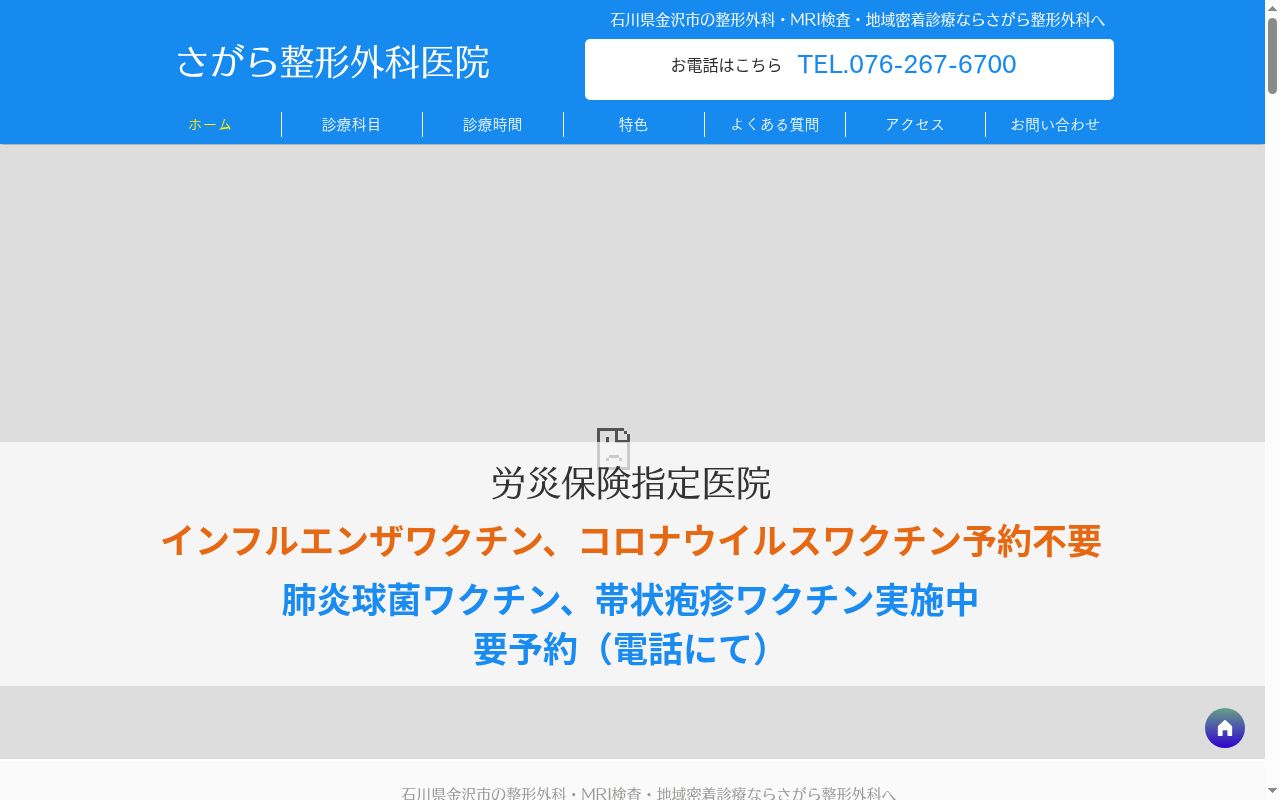
Task: Open the お問い合わせ page
Action: coord(1055,125)
